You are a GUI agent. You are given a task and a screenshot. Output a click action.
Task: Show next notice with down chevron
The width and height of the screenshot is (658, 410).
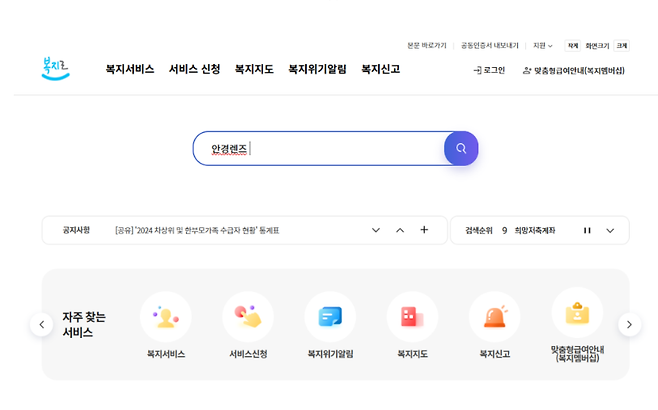point(376,230)
